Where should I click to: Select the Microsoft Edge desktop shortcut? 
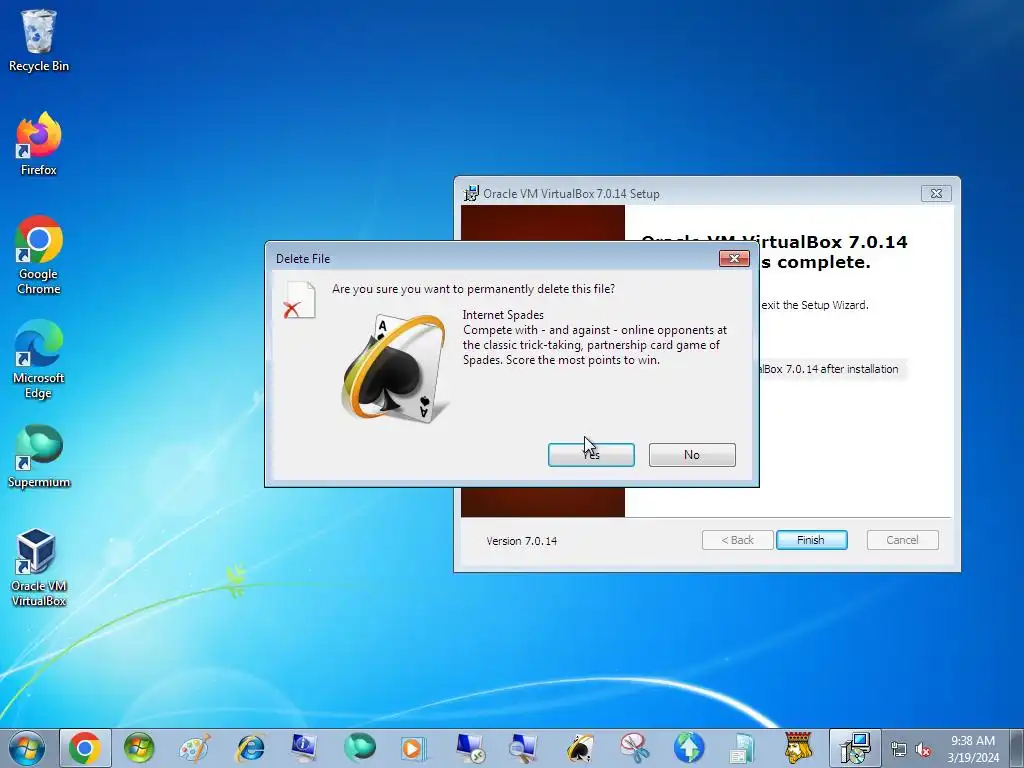(39, 359)
